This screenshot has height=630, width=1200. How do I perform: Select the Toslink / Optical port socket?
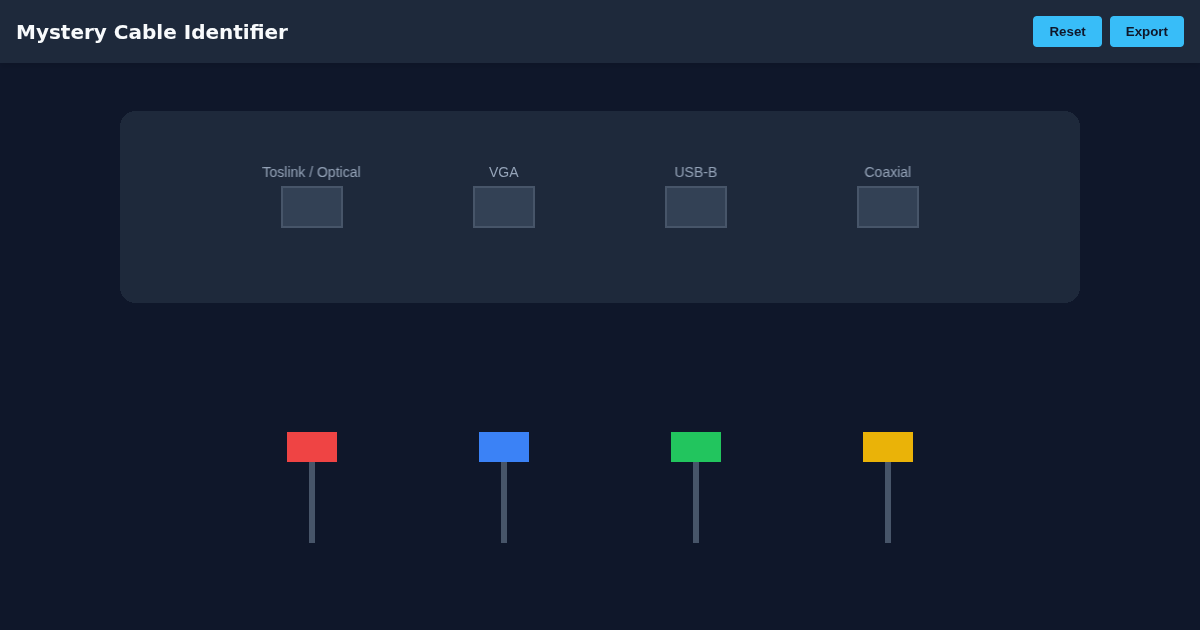click(312, 207)
